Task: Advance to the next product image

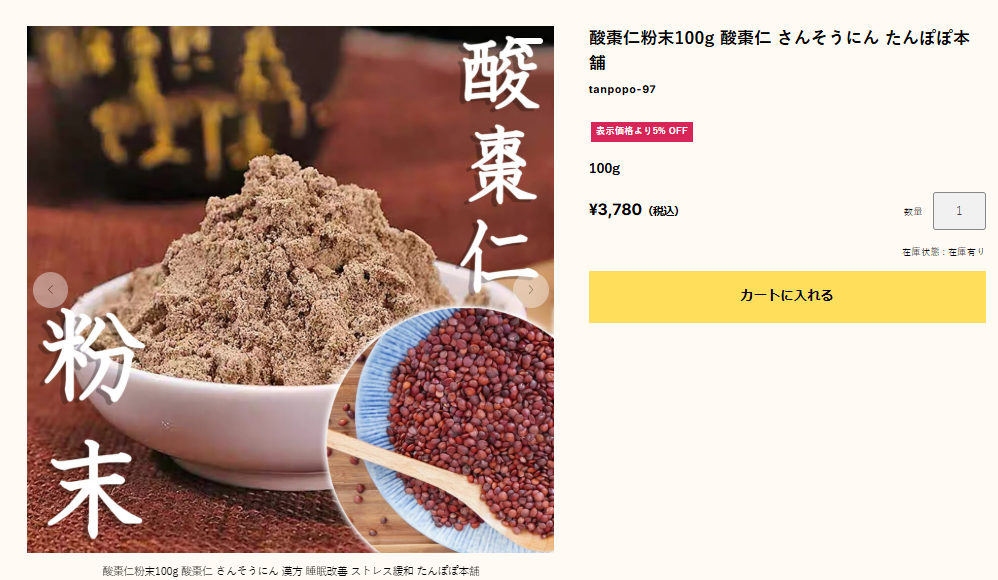Action: click(531, 290)
